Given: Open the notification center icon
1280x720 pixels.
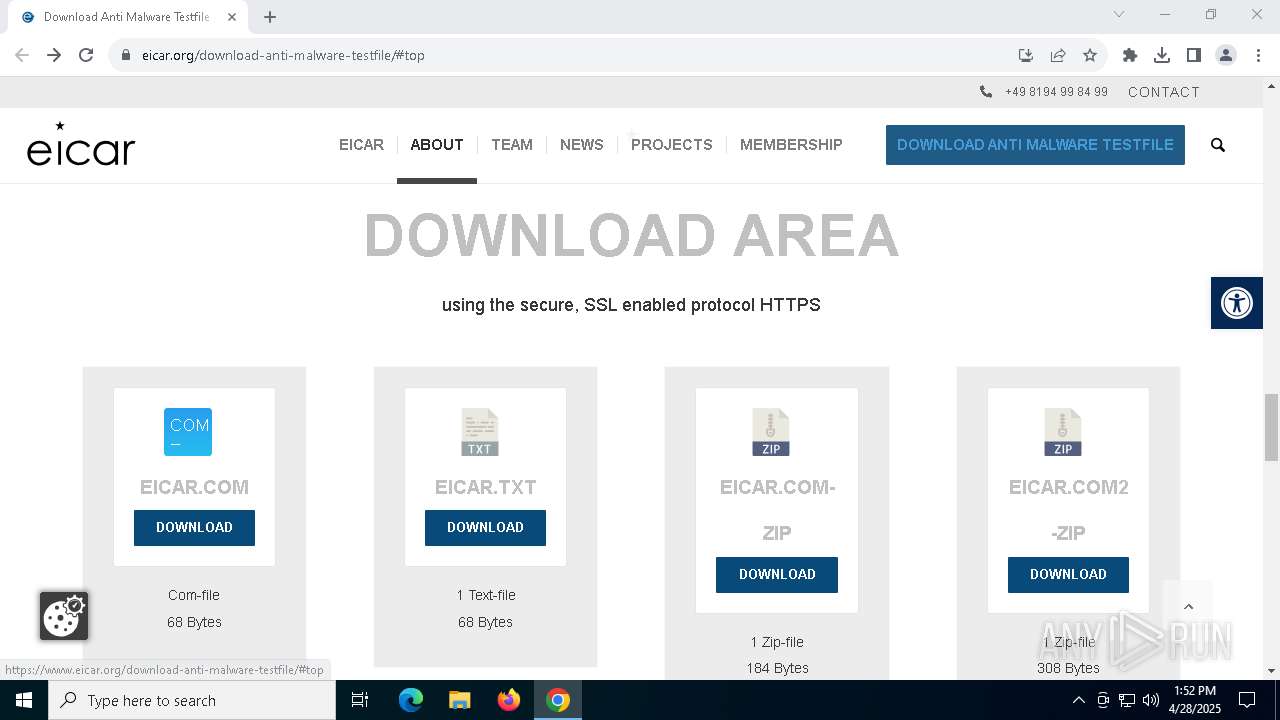Looking at the screenshot, I should [1247, 700].
